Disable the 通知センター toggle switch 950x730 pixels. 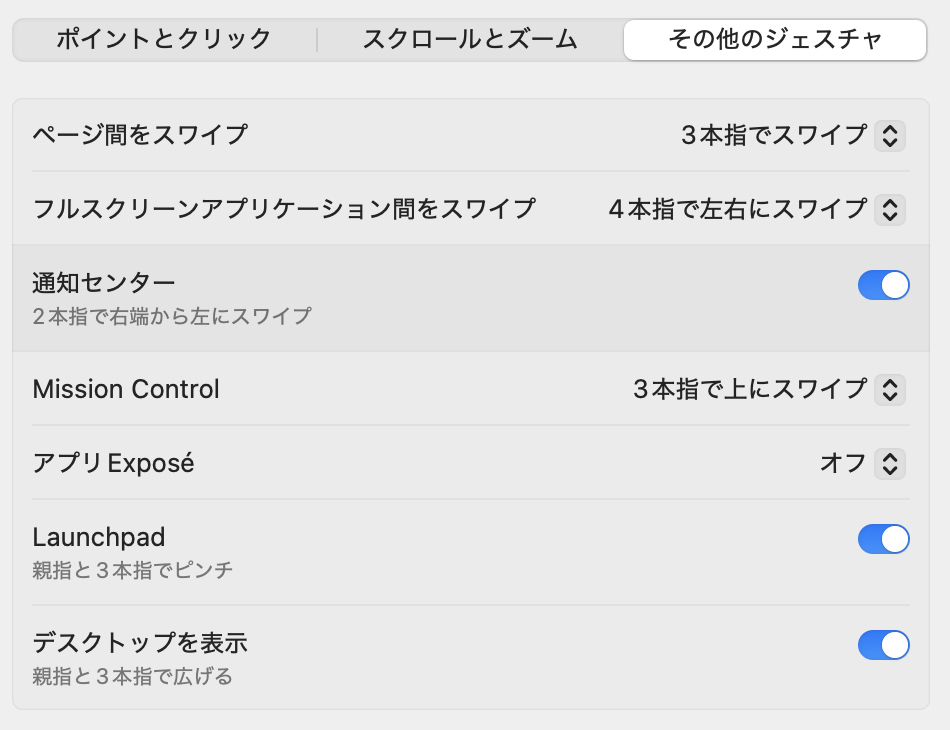(x=883, y=286)
